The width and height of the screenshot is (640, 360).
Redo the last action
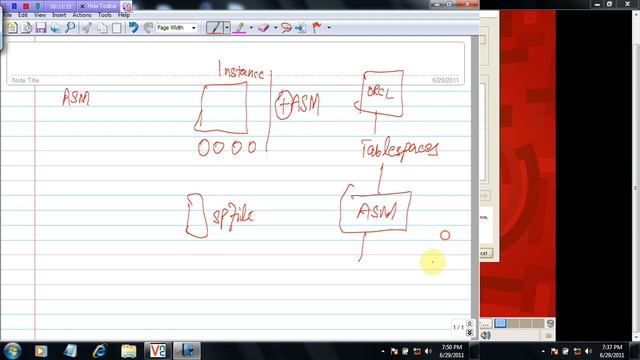pyautogui.click(x=148, y=28)
